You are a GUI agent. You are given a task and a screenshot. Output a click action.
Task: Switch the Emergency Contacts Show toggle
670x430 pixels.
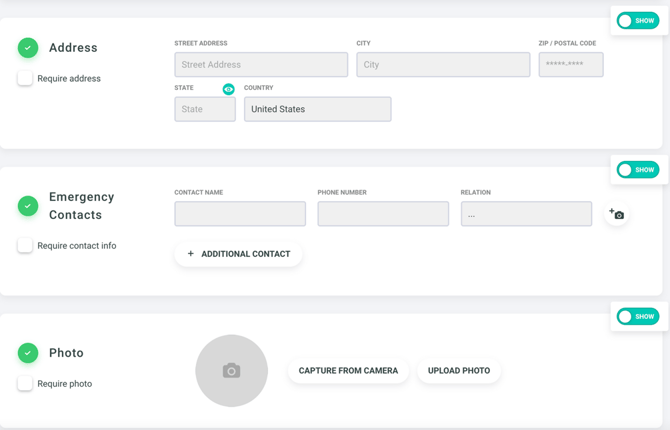pyautogui.click(x=637, y=170)
